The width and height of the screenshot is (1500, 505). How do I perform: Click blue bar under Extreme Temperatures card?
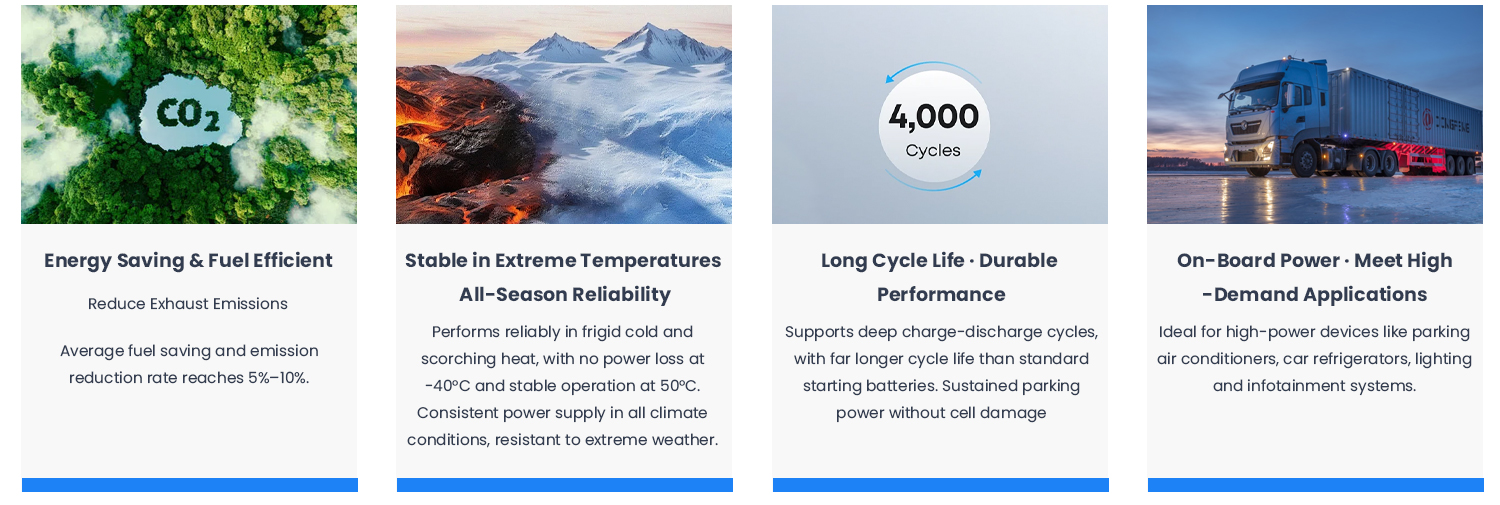point(564,485)
